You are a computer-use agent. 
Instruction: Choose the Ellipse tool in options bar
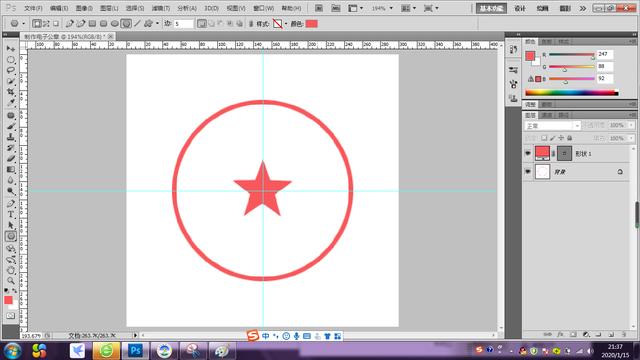pos(115,24)
